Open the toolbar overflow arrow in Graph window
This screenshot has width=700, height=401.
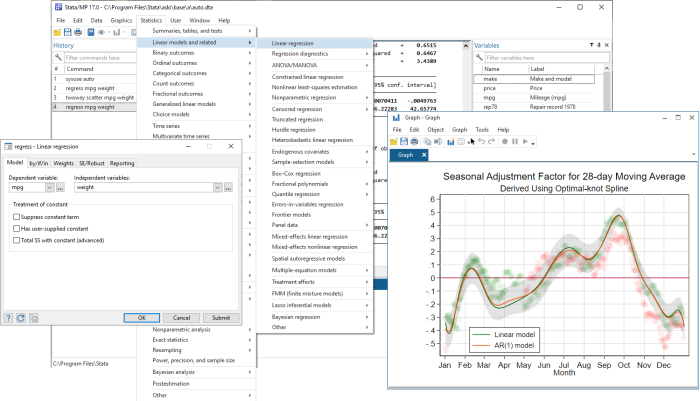pyautogui.click(x=533, y=144)
